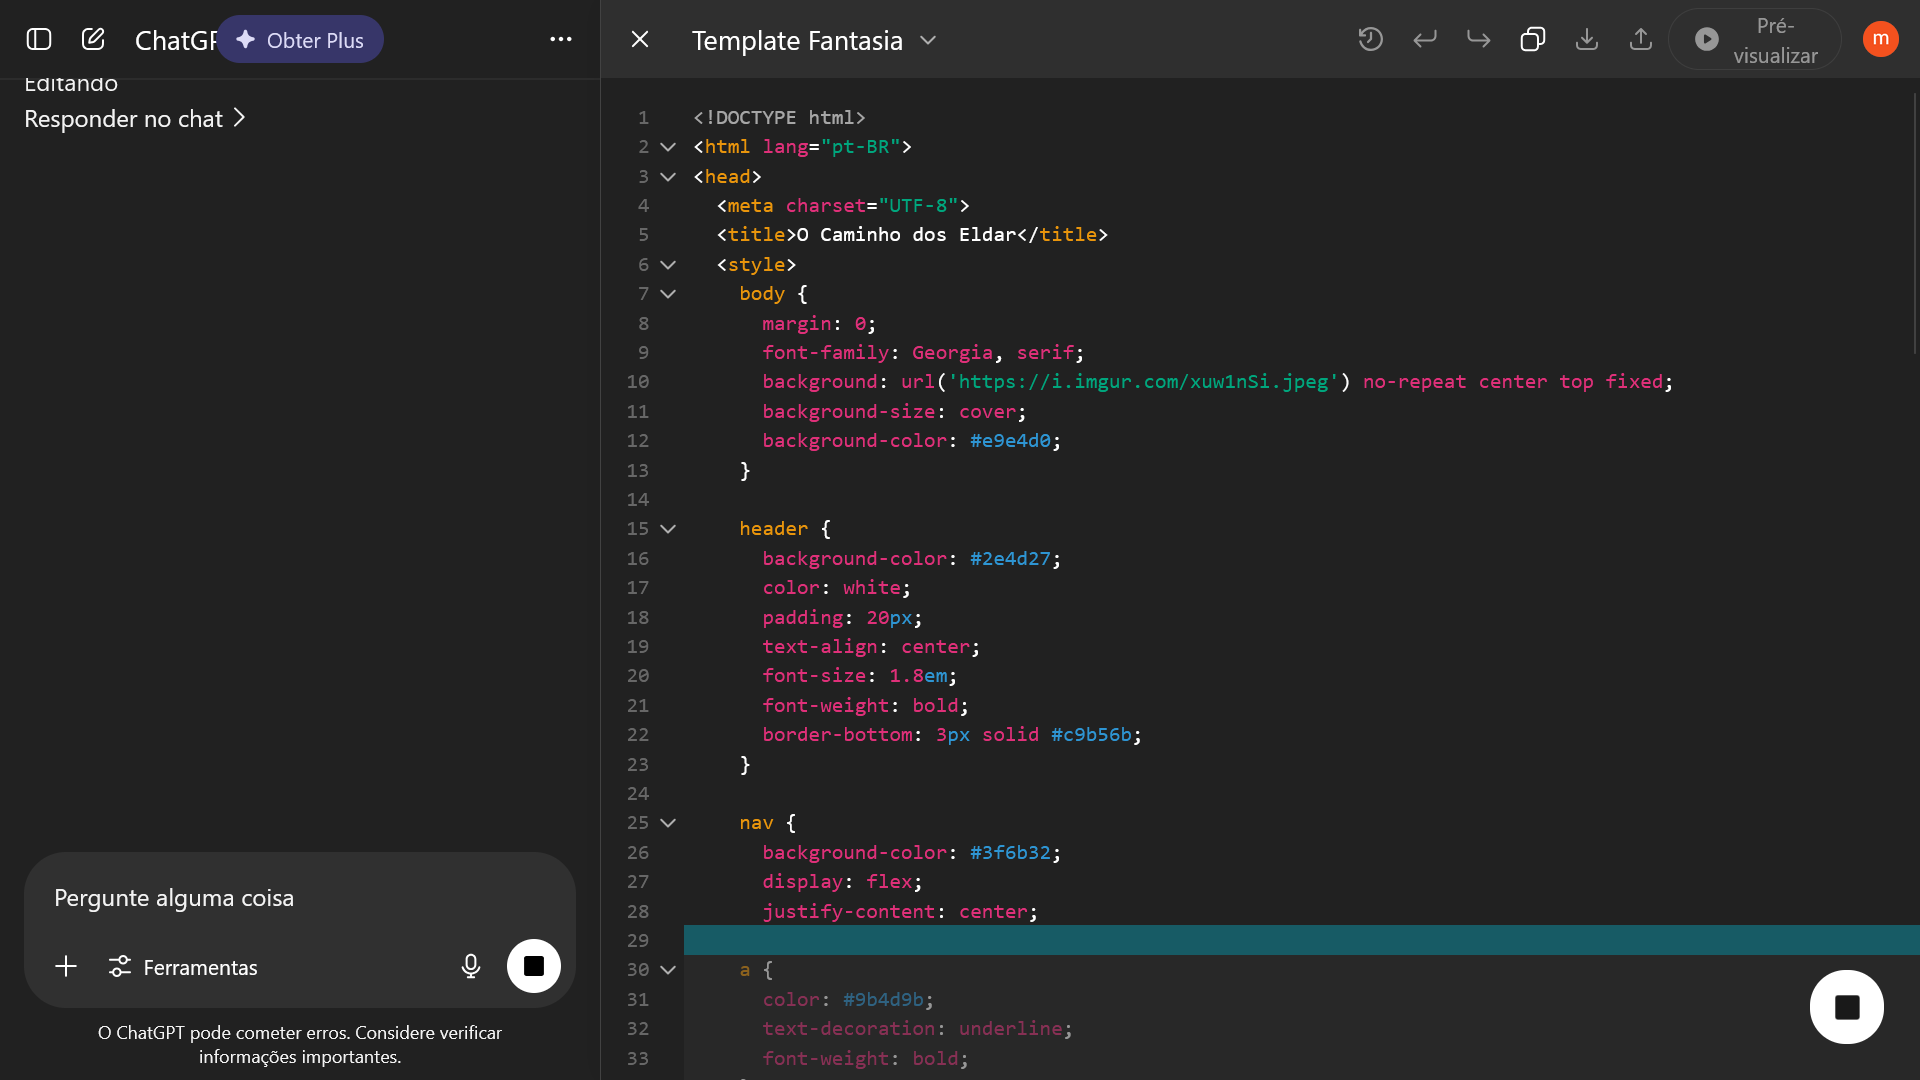Fold the a rule on line 30
This screenshot has width=1920, height=1080.
668,970
